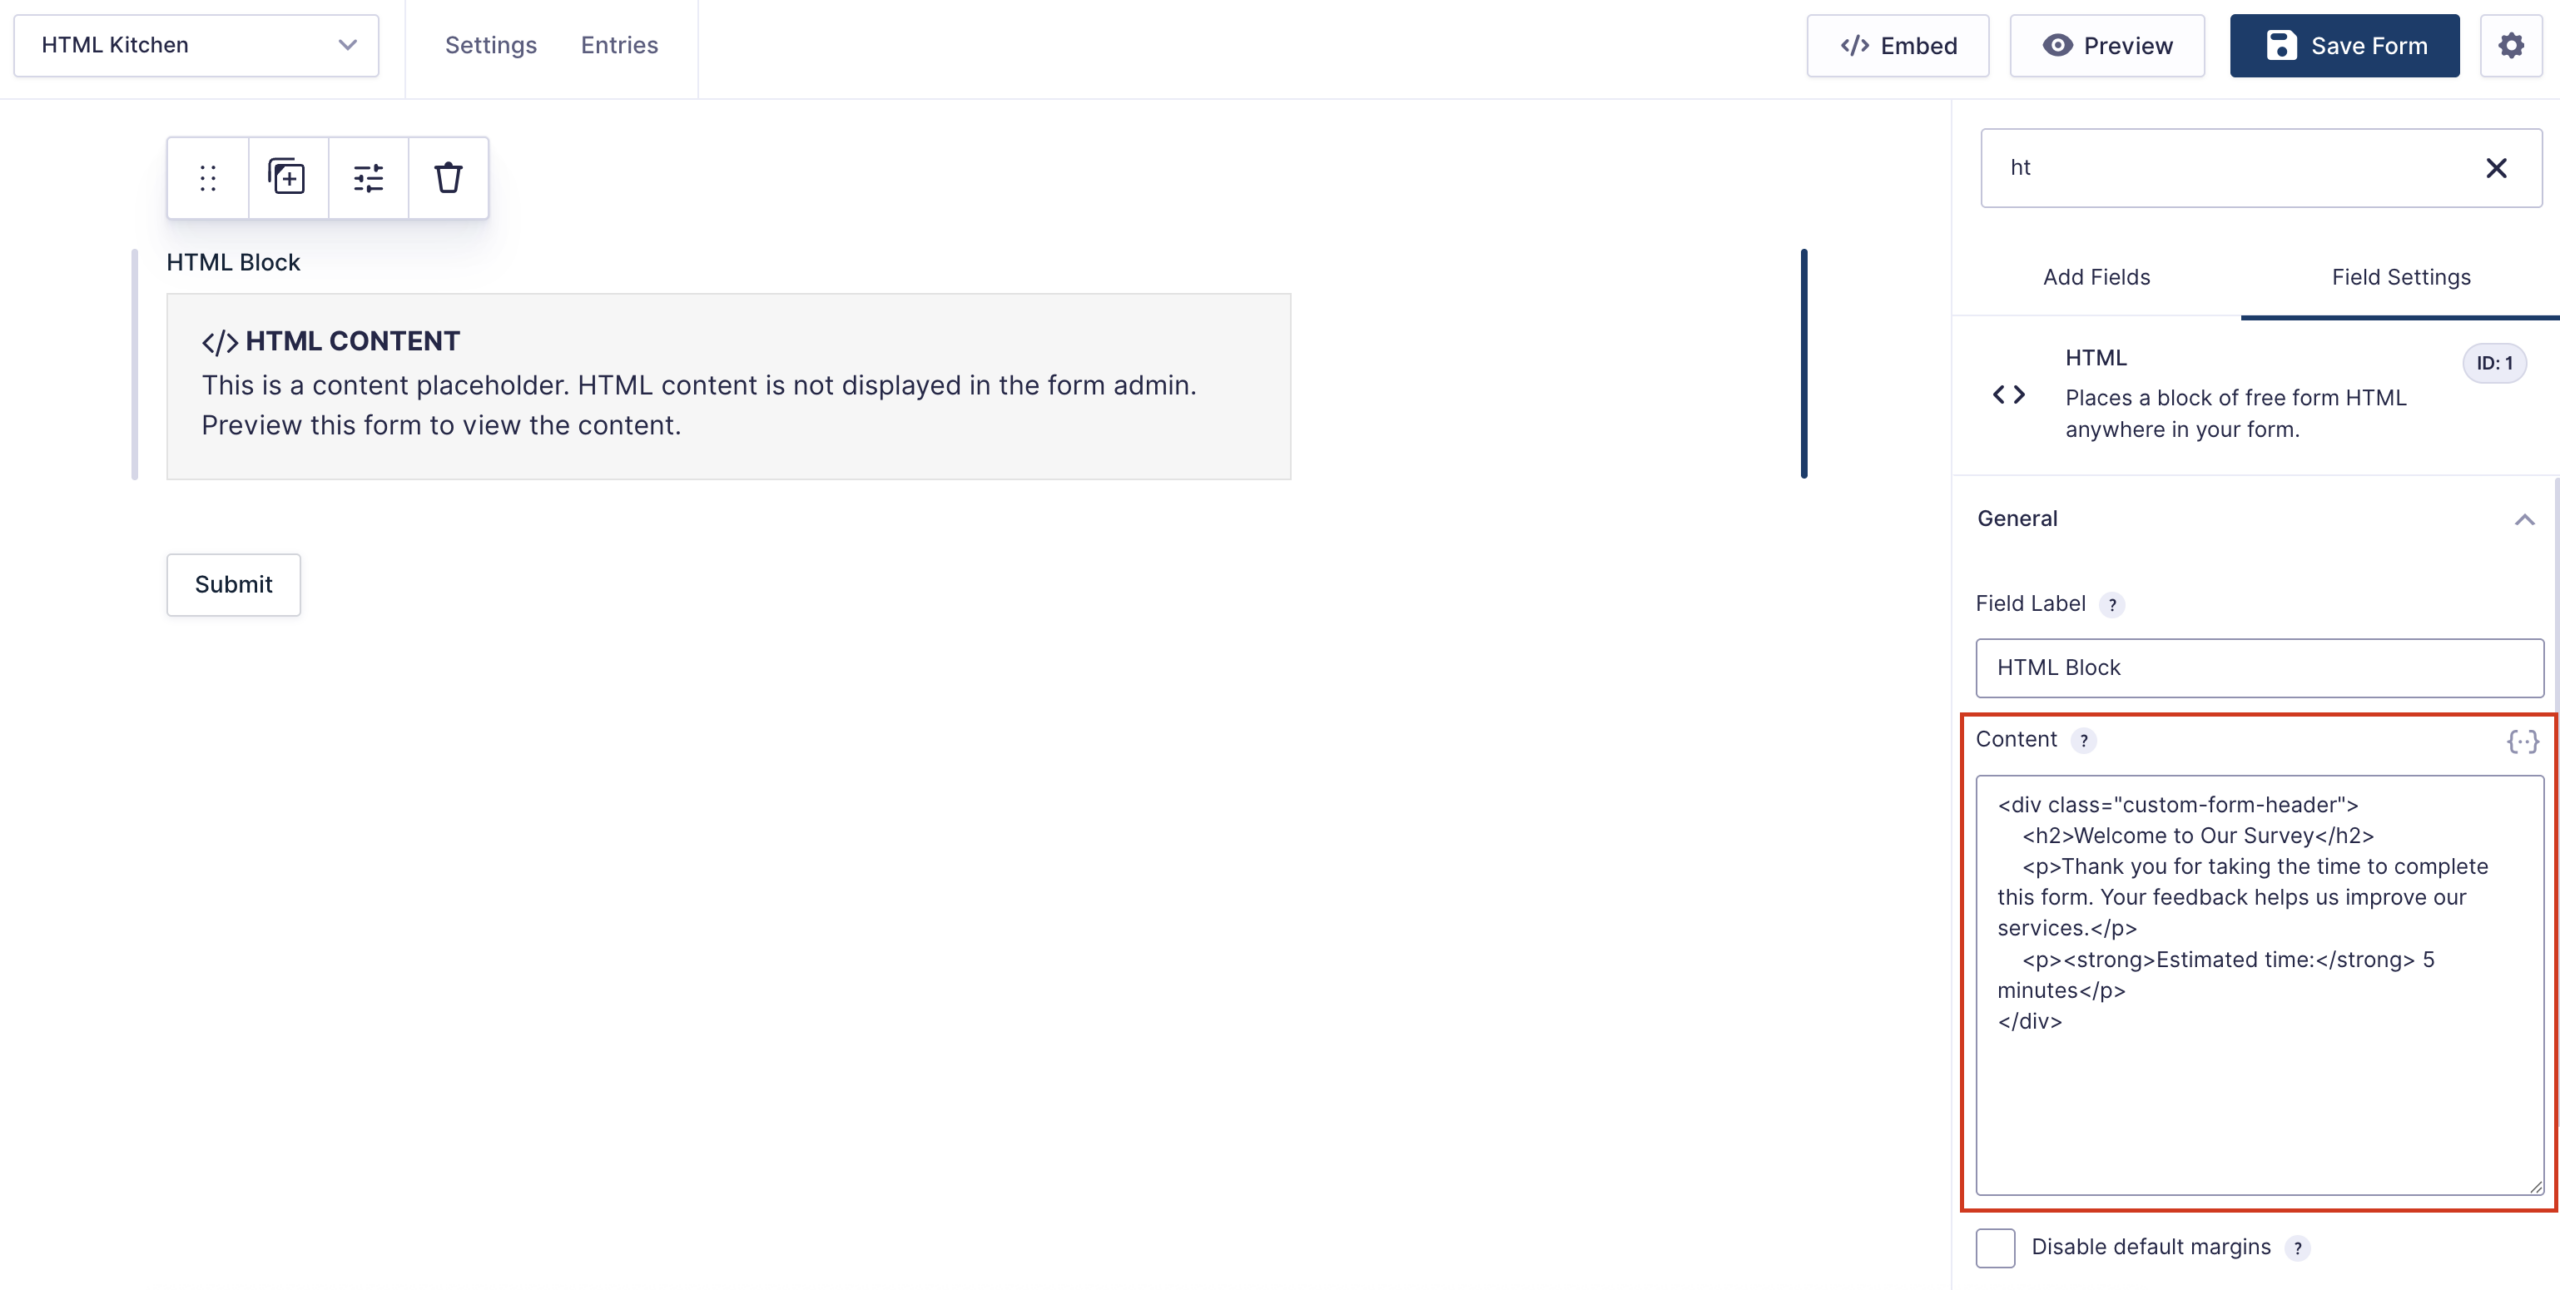Viewport: 2560px width, 1290px height.
Task: Click into the Field Label input
Action: pyautogui.click(x=2259, y=668)
